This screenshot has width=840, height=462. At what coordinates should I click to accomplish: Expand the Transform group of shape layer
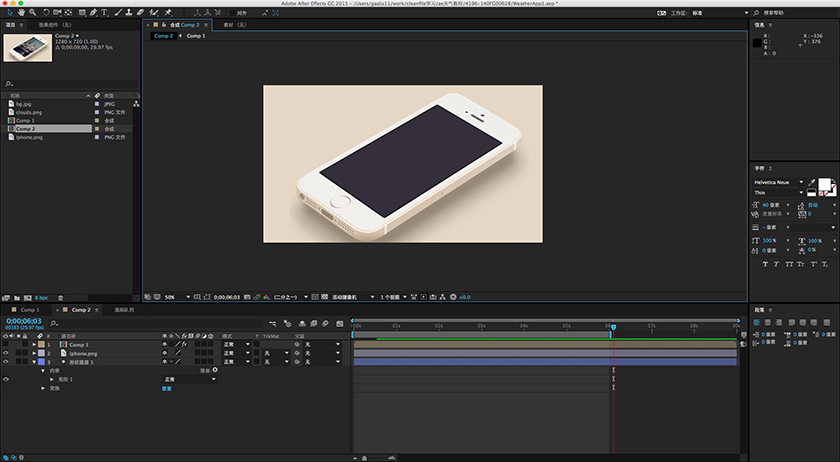[x=43, y=388]
